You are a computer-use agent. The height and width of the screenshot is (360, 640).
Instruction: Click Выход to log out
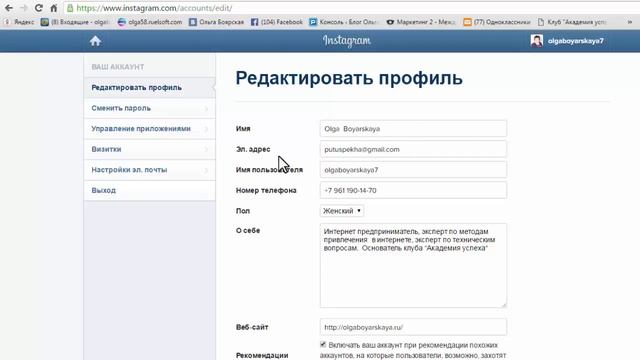click(149, 190)
